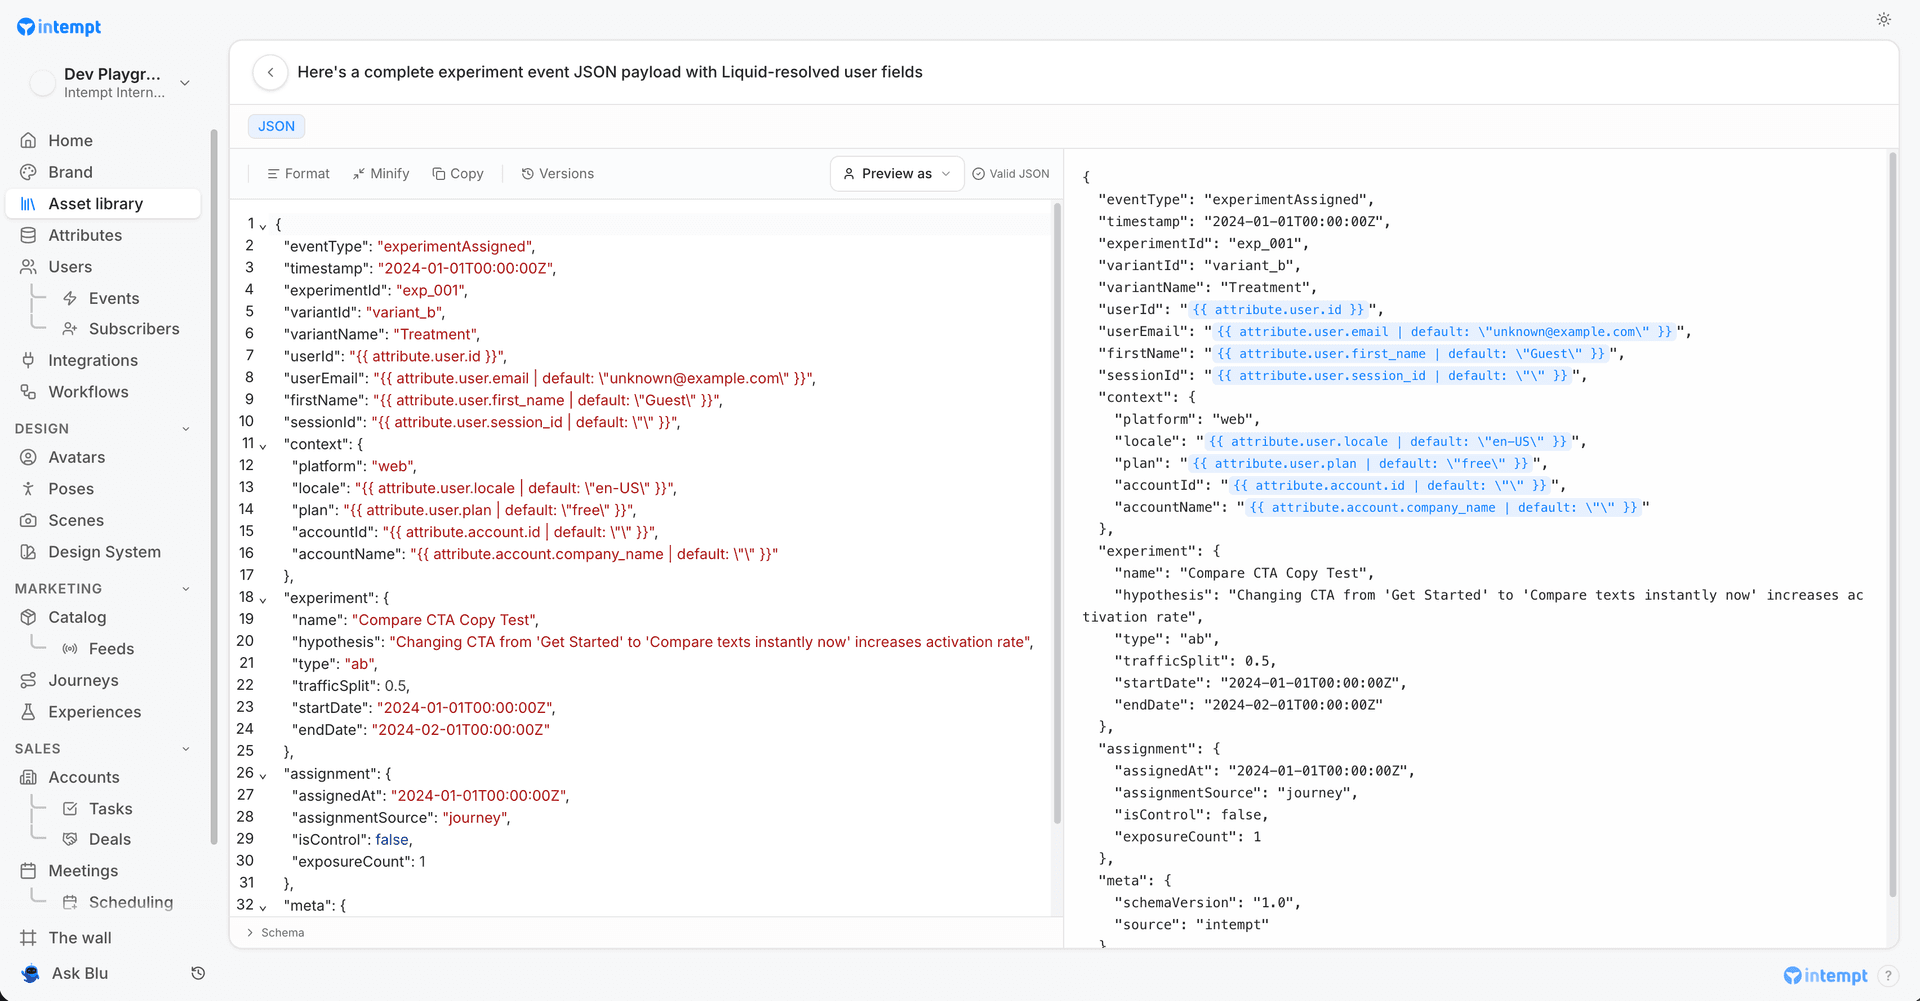
Task: Go to Attributes
Action: (x=103, y=235)
